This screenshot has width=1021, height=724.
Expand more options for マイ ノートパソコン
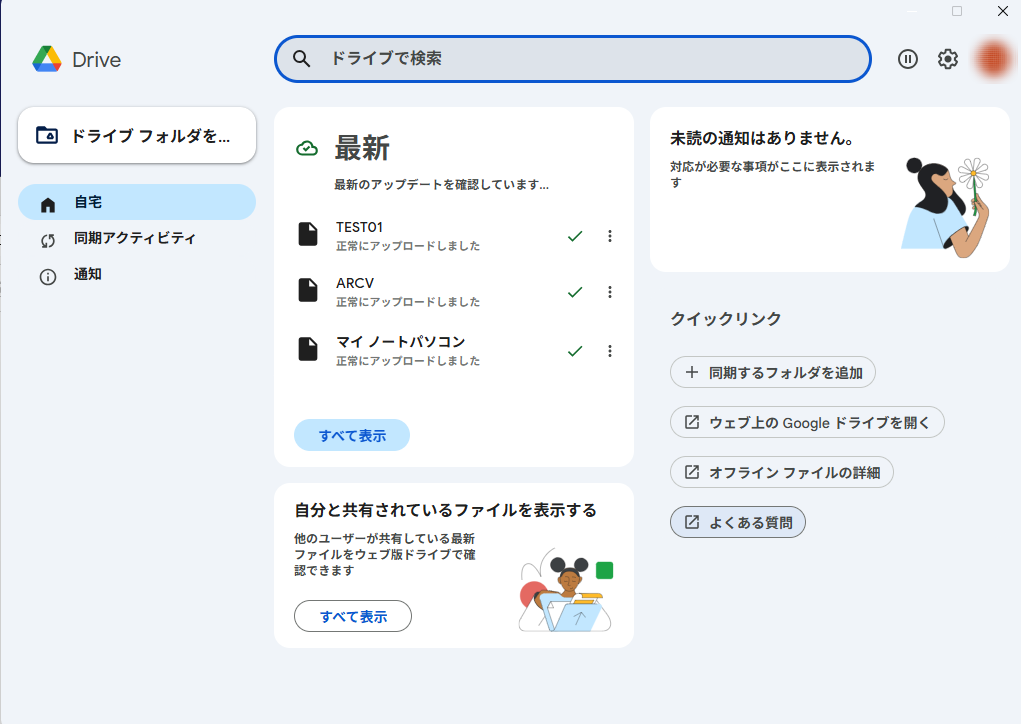pos(610,351)
